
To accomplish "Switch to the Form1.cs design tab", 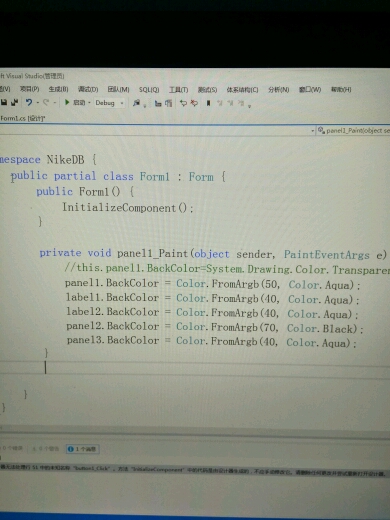I will 23,118.
